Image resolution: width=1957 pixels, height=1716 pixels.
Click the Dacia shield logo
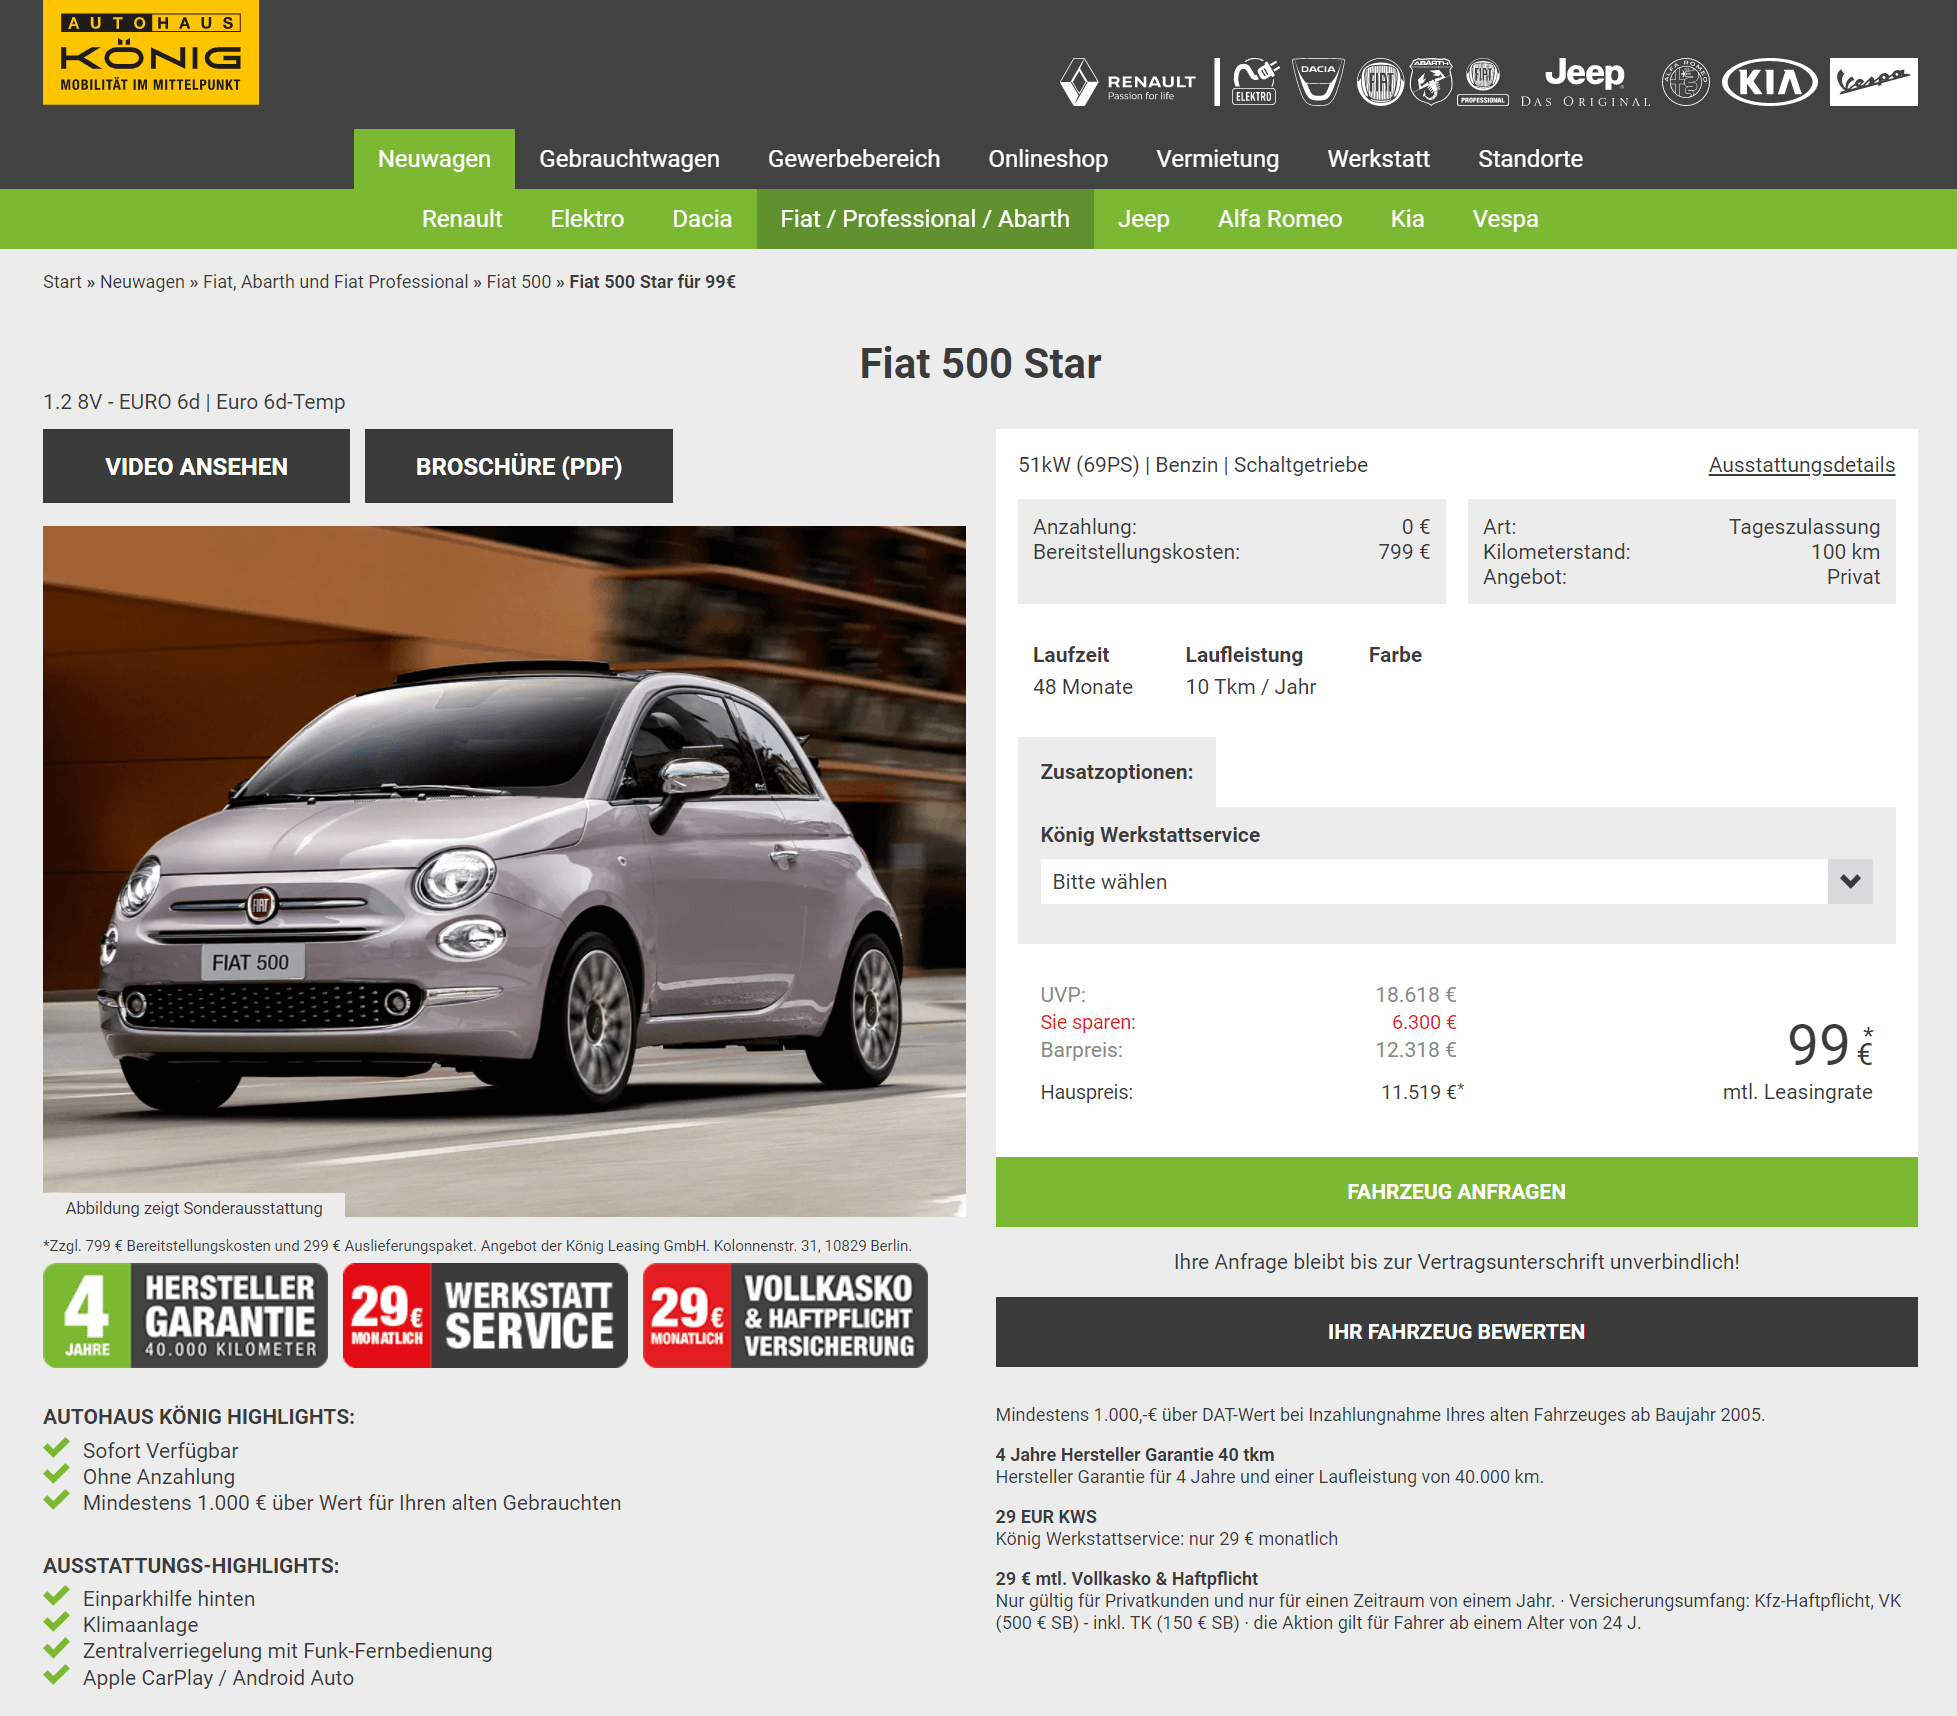click(x=1318, y=82)
